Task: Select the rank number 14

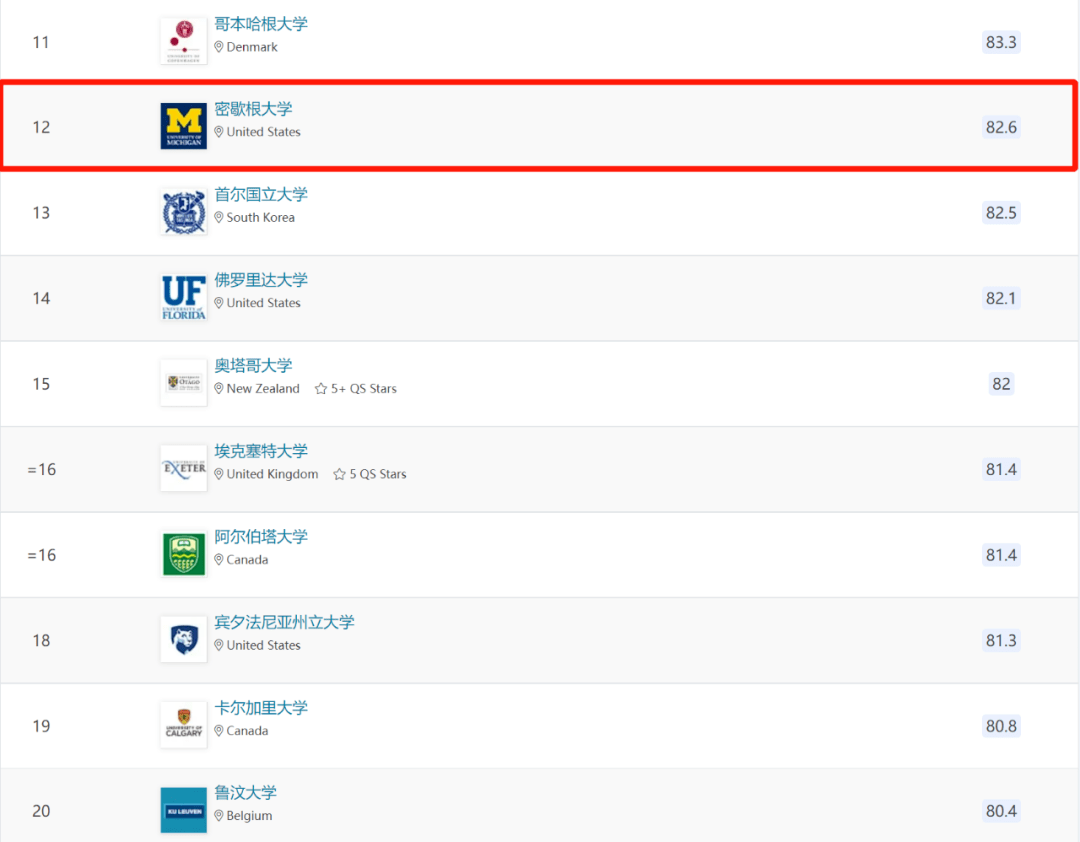Action: pyautogui.click(x=41, y=298)
